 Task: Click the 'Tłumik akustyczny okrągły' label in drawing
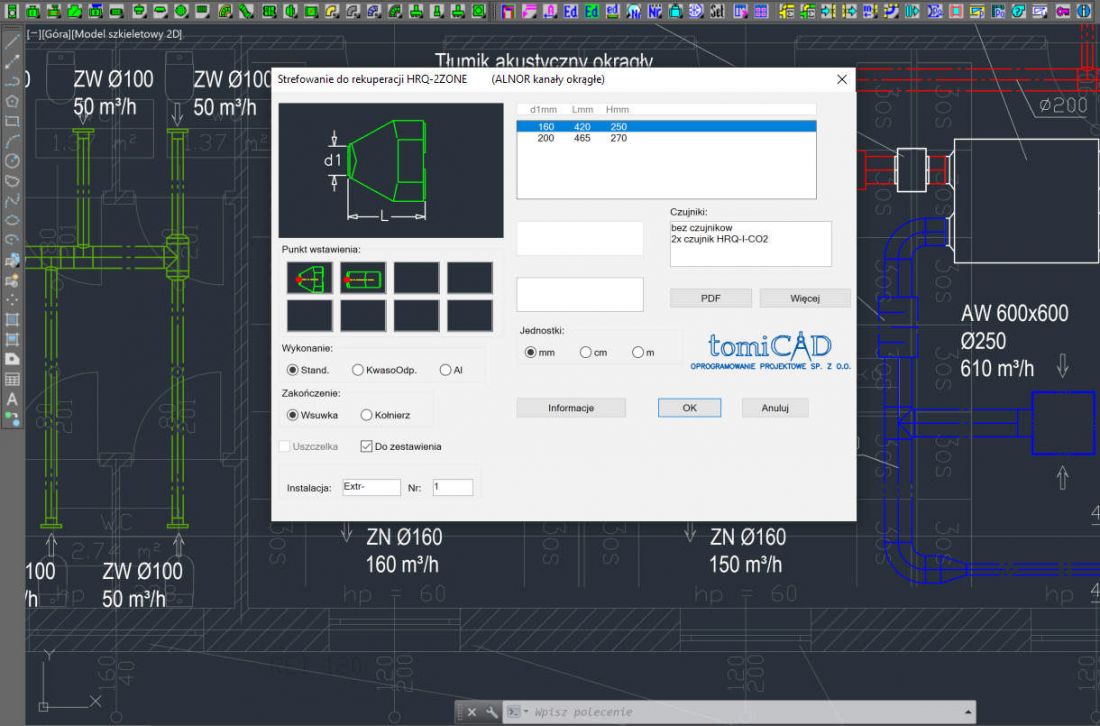click(544, 60)
